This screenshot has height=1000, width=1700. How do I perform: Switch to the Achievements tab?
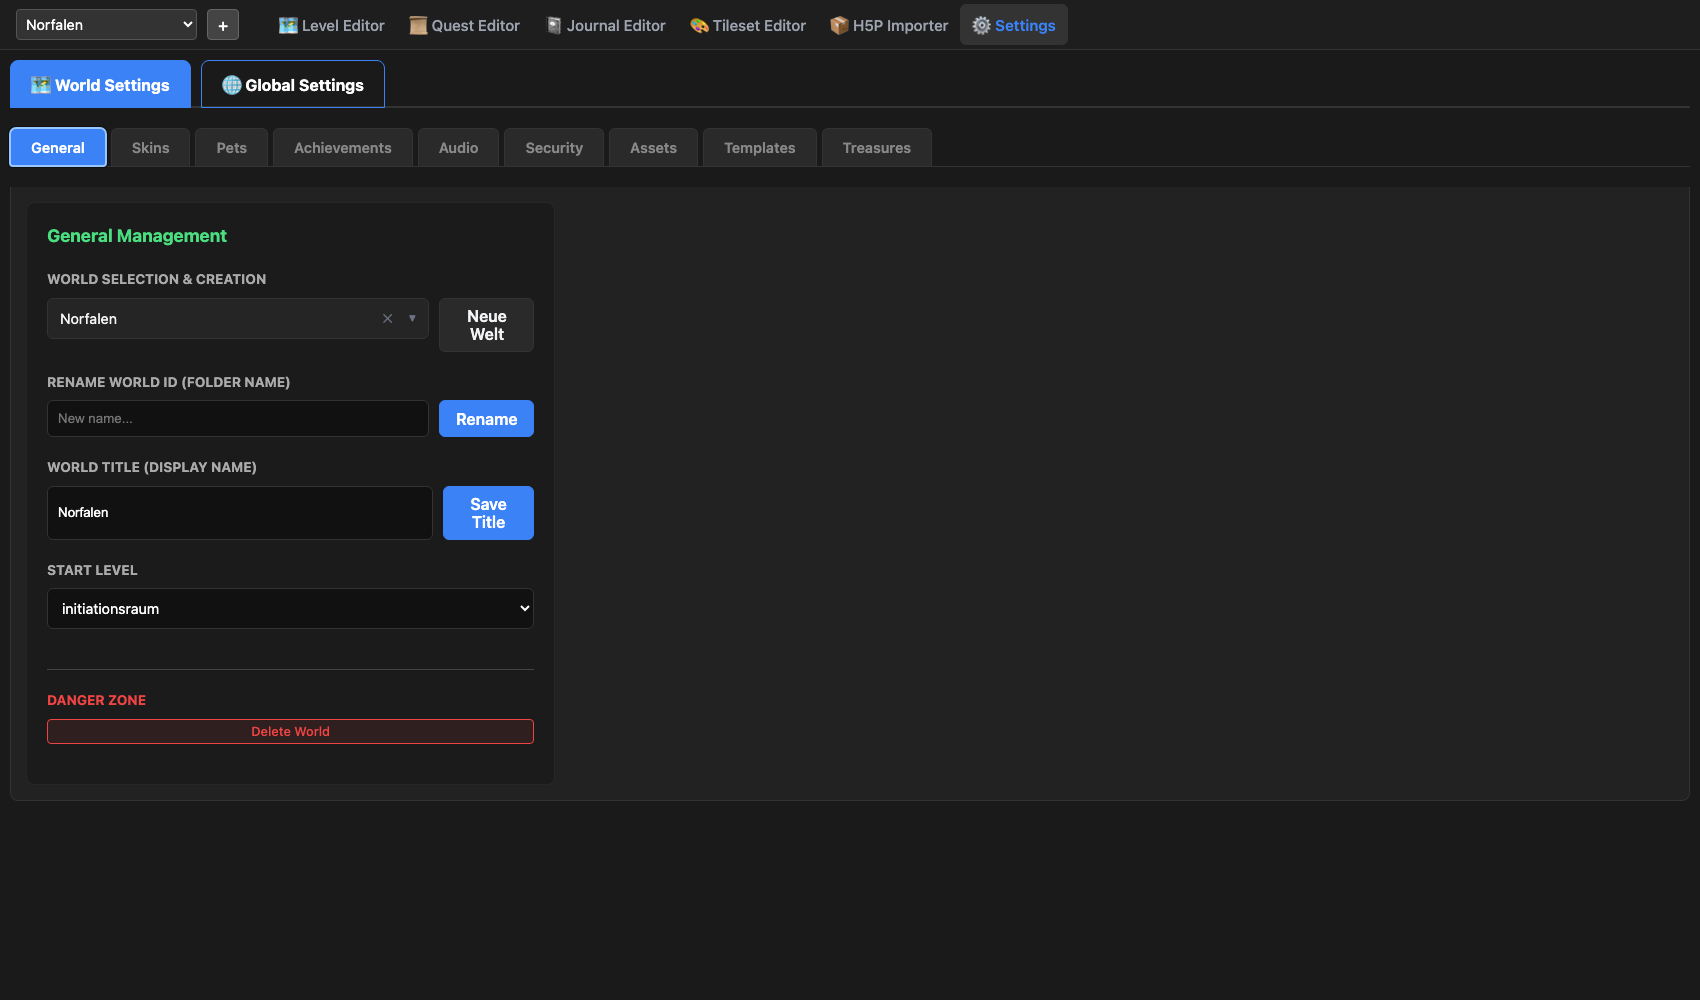pos(342,148)
